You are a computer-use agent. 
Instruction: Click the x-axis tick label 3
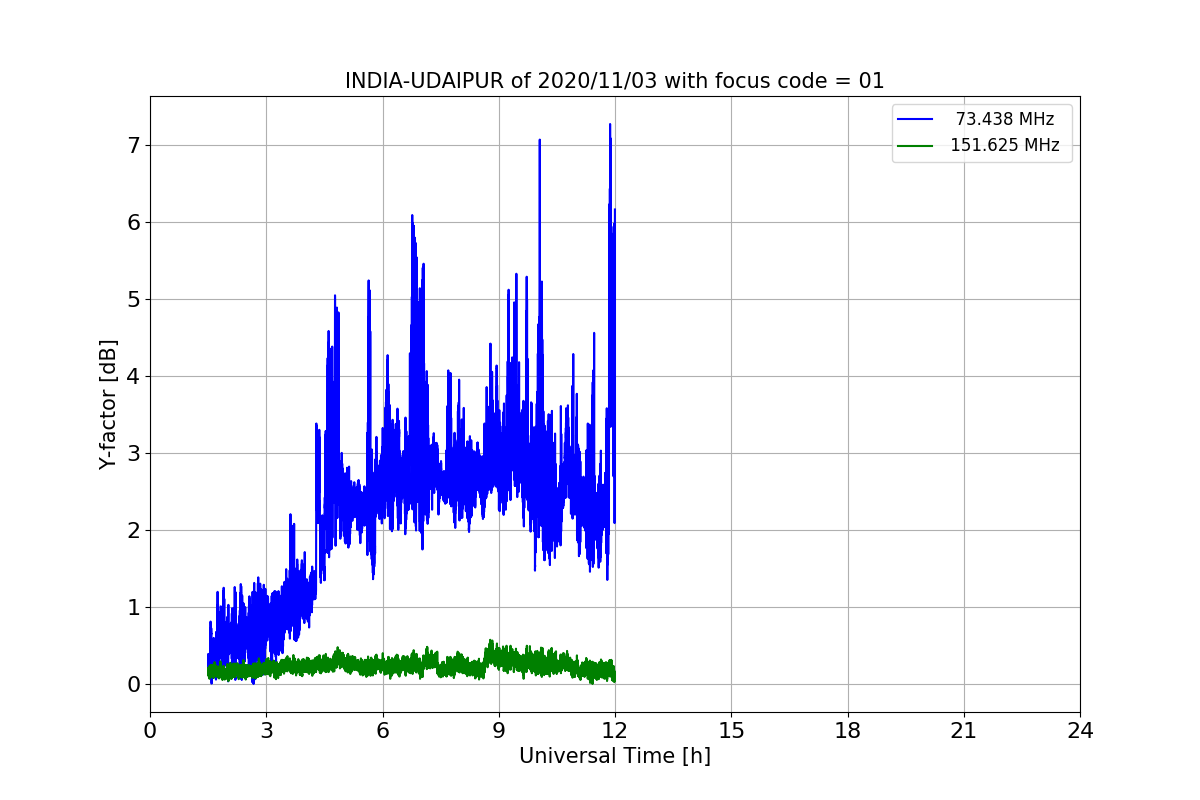click(266, 731)
